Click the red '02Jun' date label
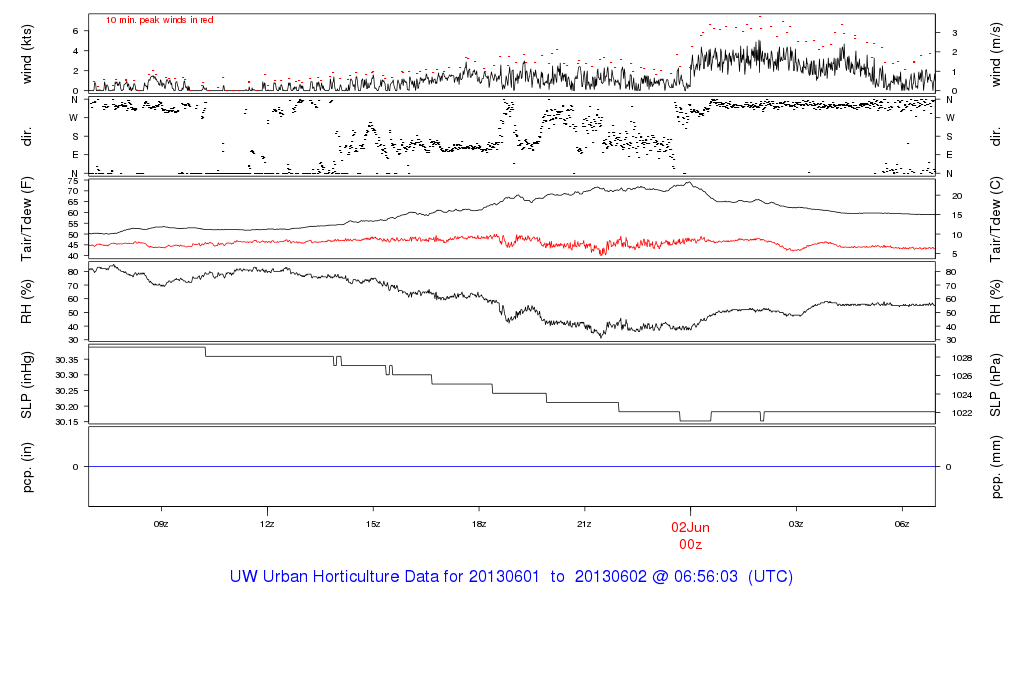This screenshot has width=1024, height=700. click(690, 528)
